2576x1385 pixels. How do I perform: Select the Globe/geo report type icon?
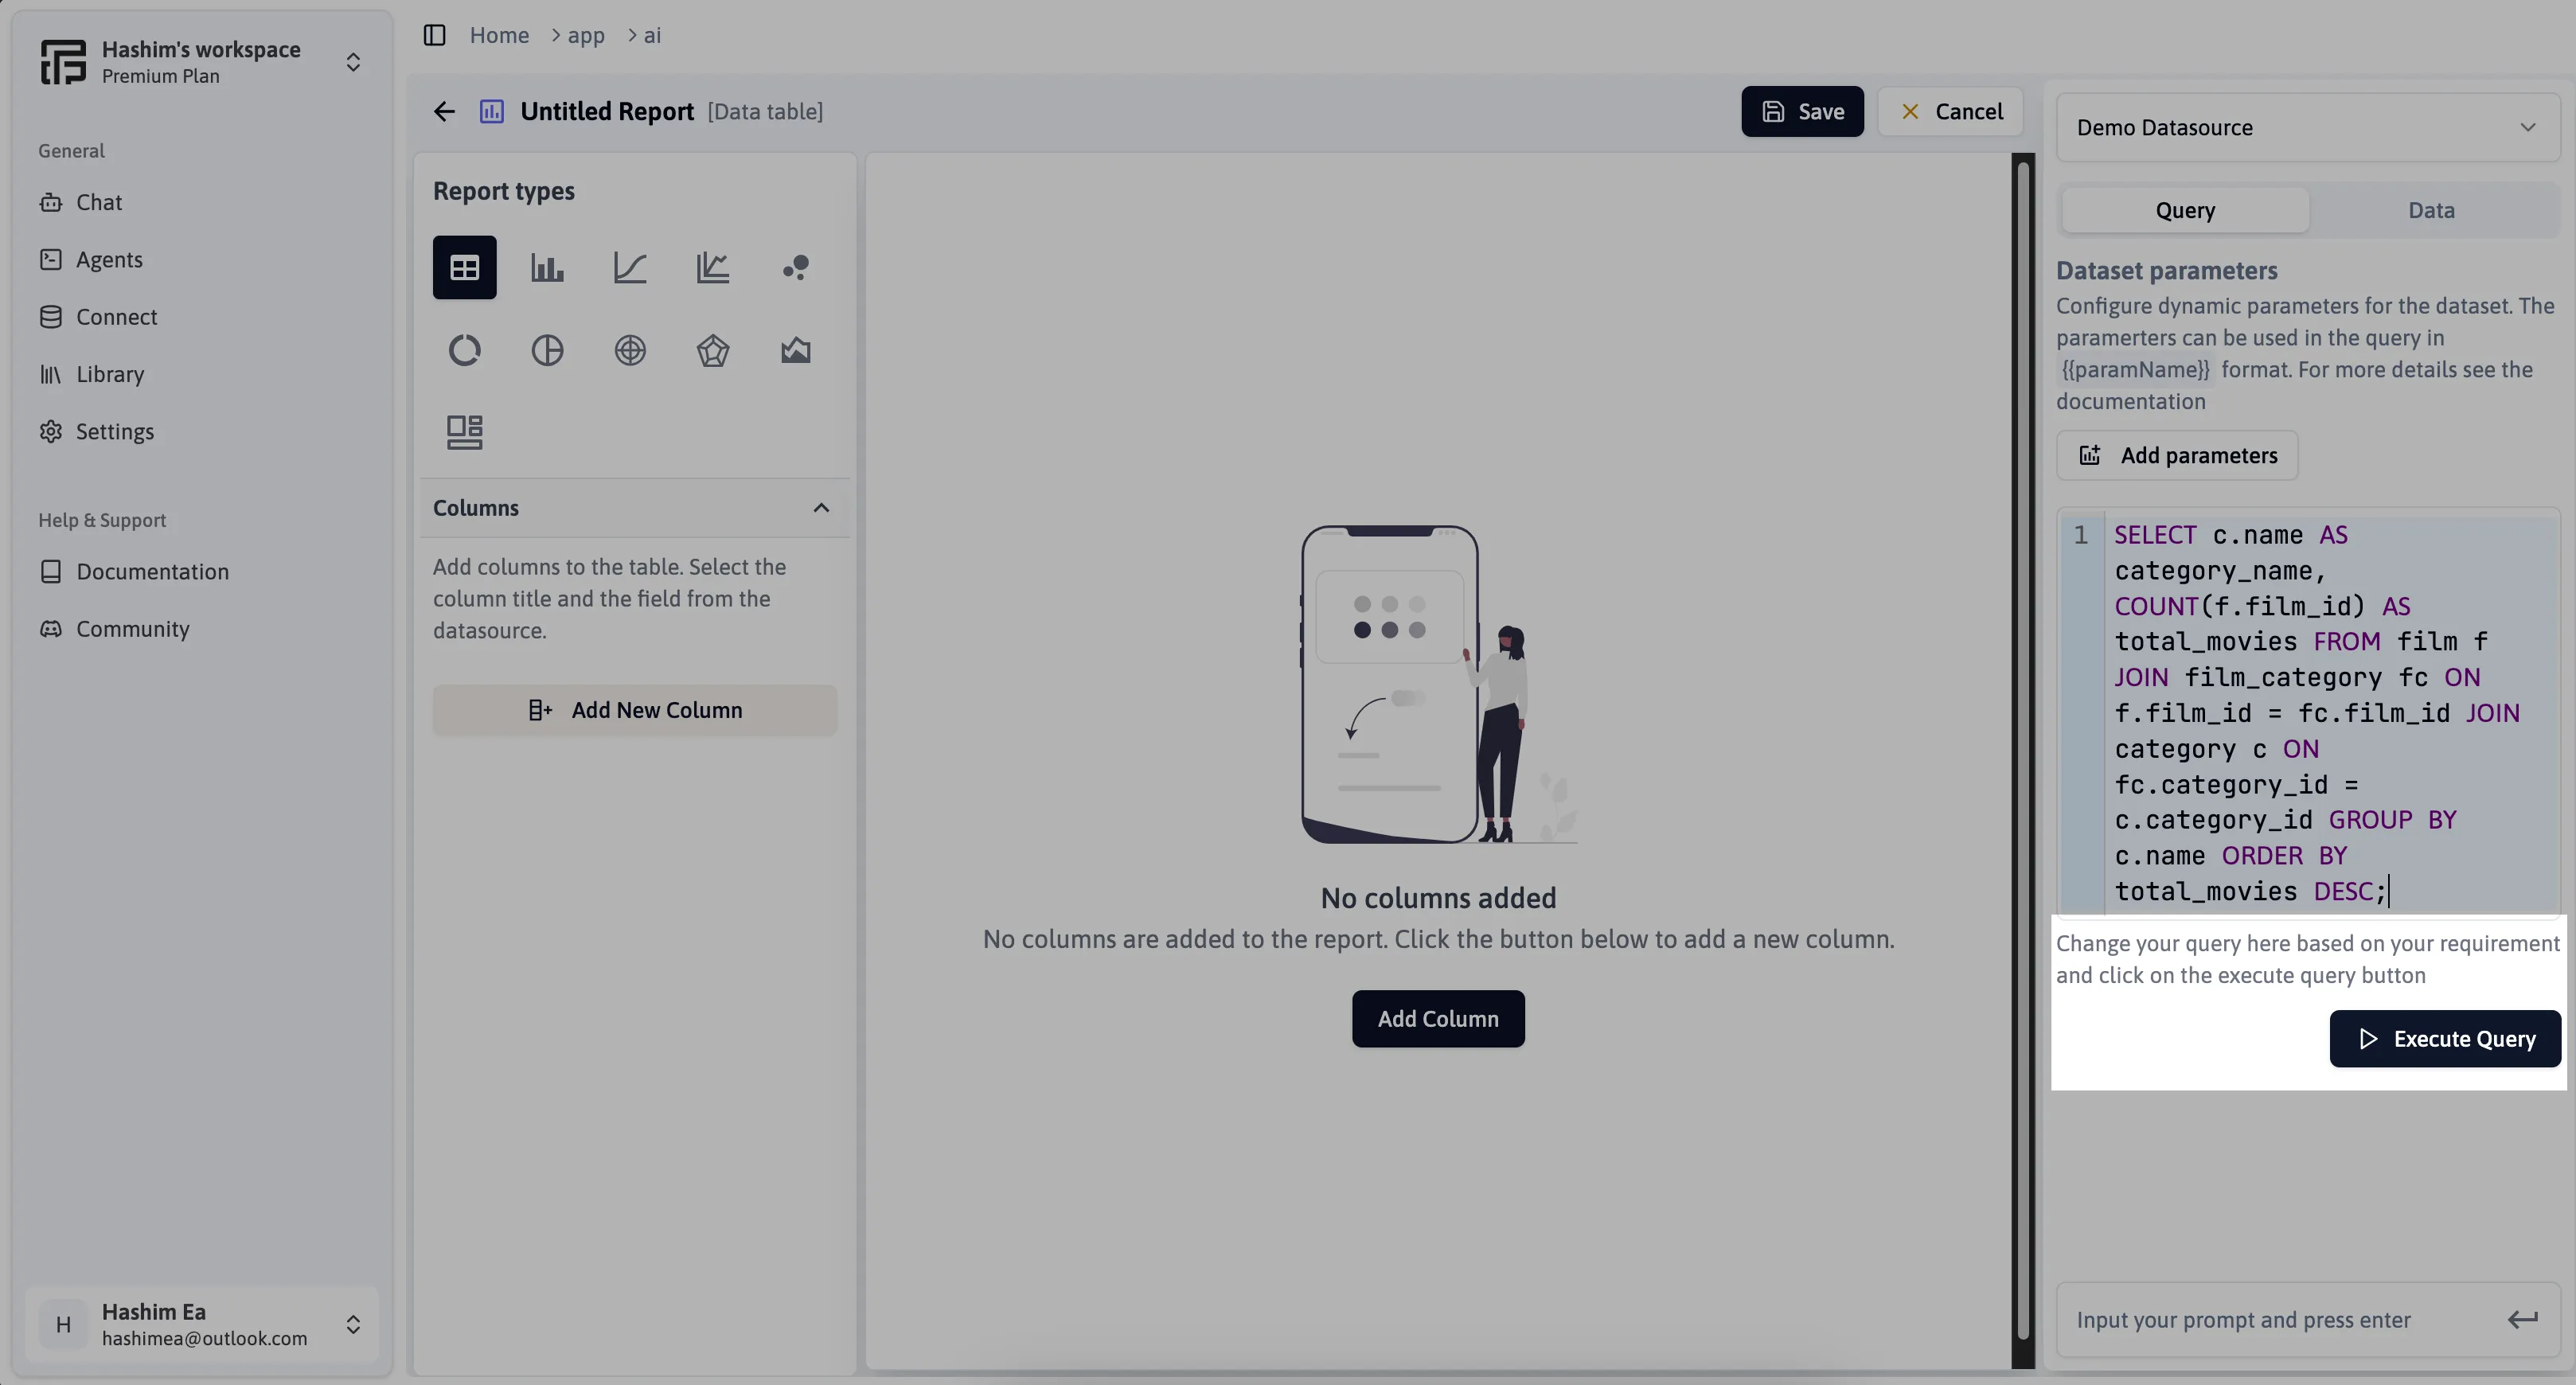click(x=629, y=349)
